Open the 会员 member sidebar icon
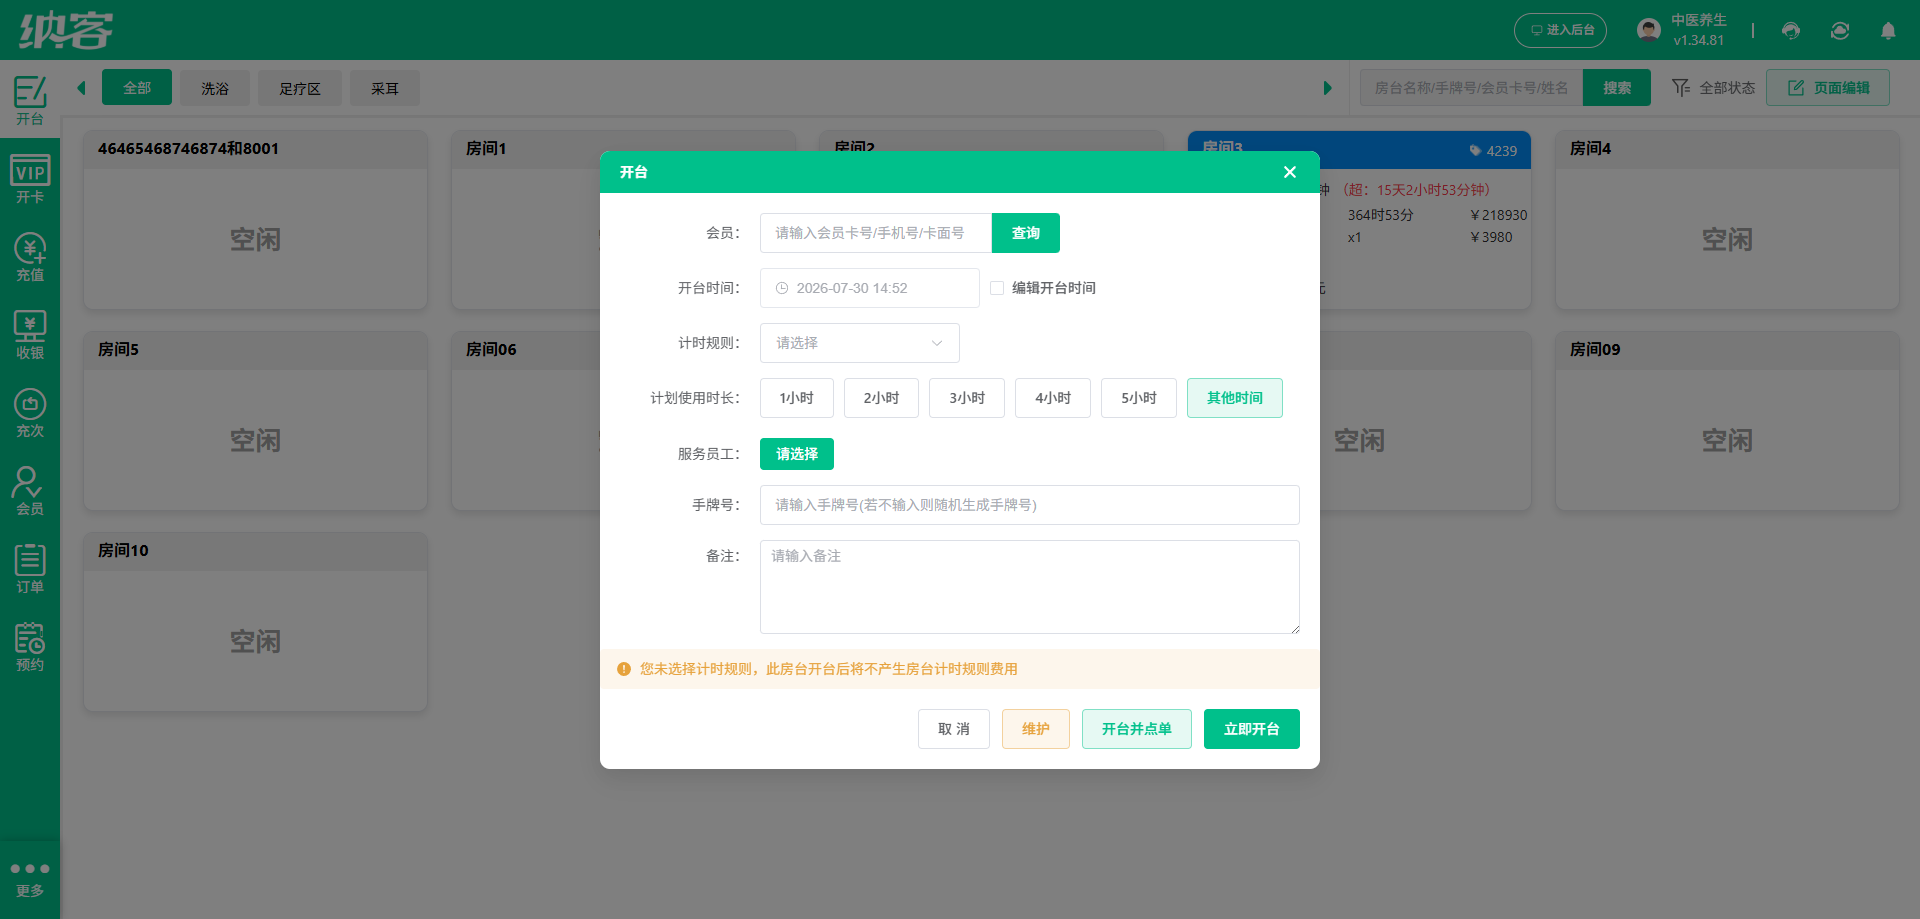This screenshot has width=1920, height=919. [x=30, y=491]
